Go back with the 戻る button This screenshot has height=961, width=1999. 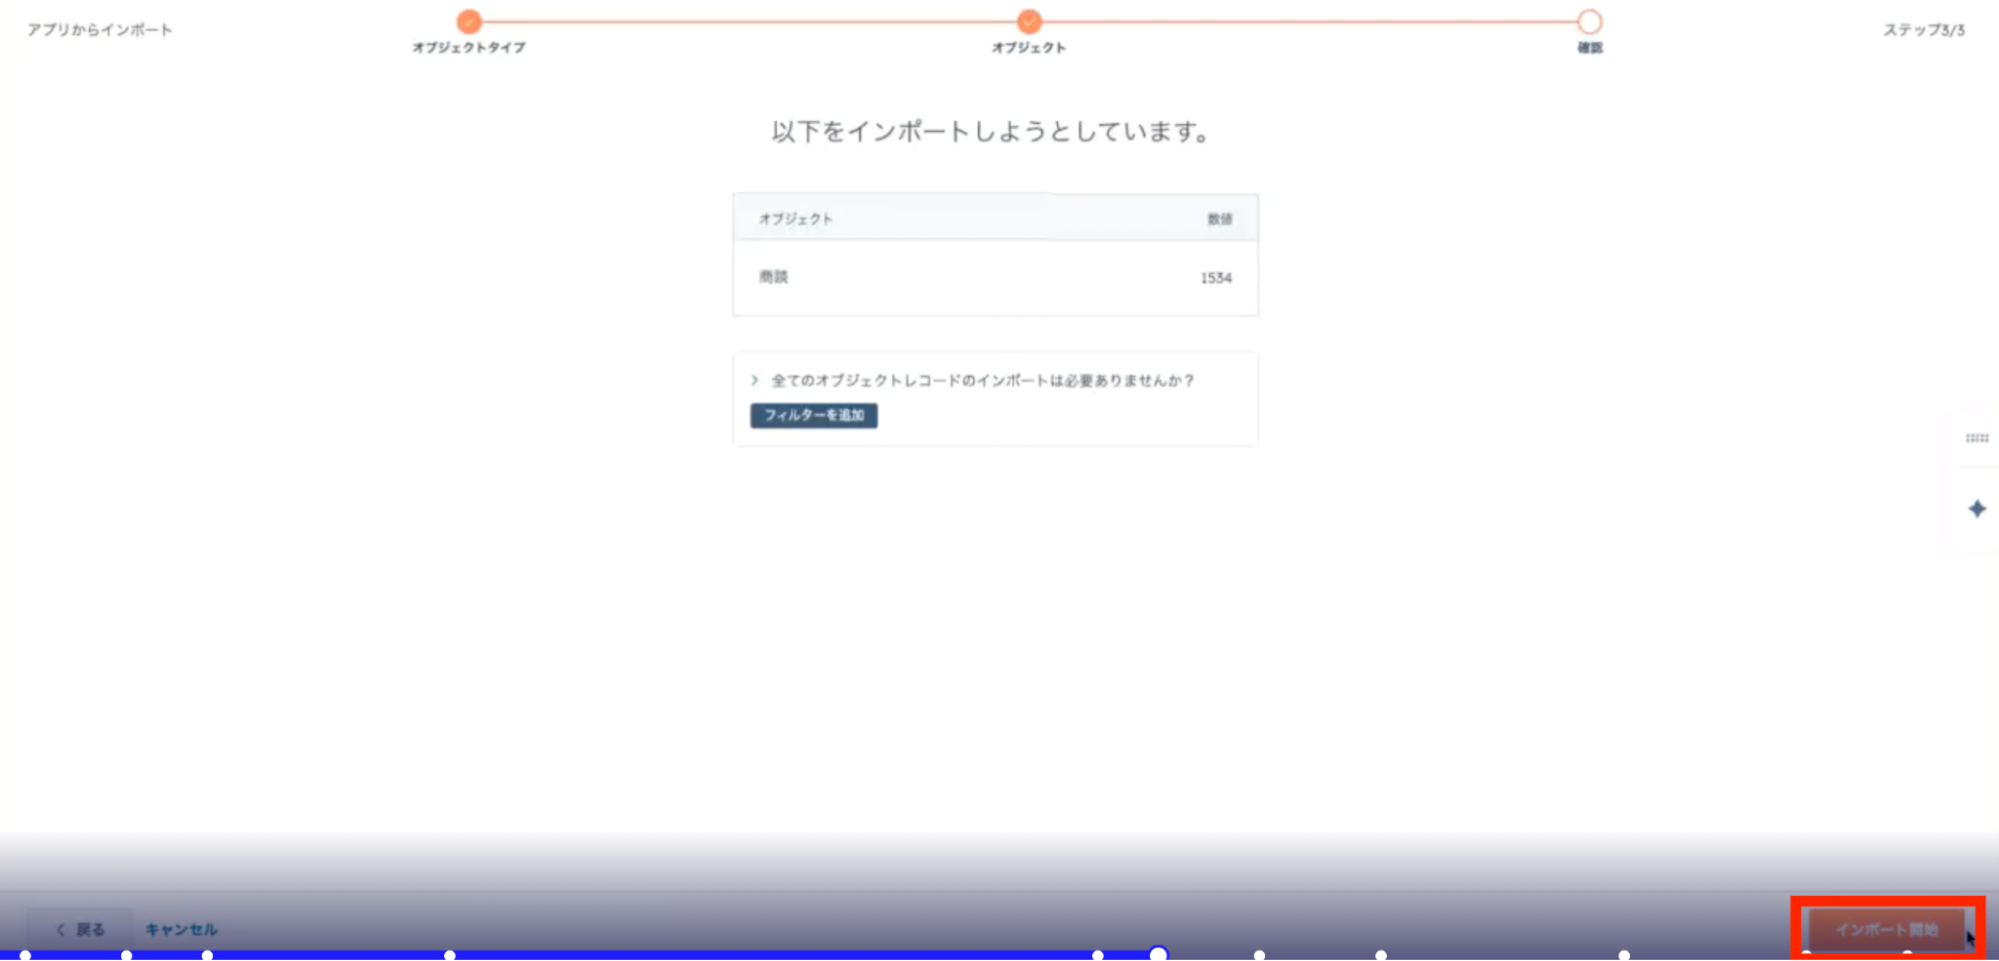[x=80, y=929]
